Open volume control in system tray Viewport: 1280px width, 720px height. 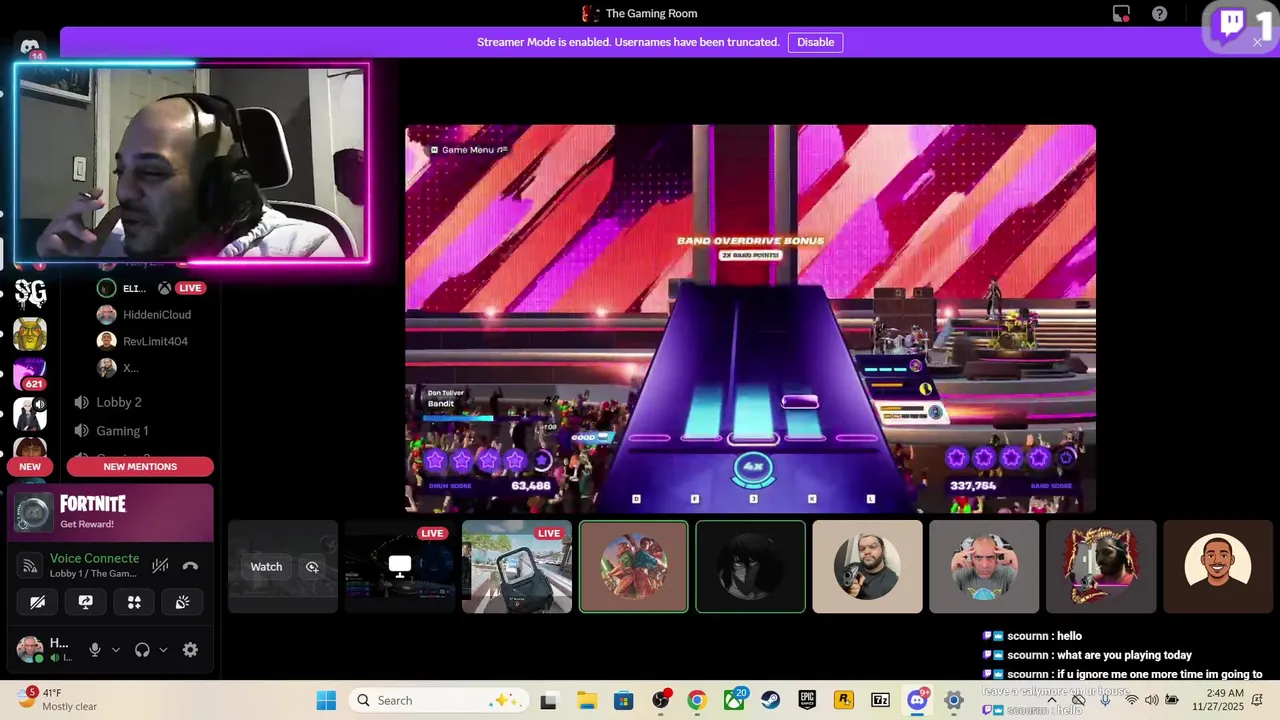pyautogui.click(x=1151, y=700)
